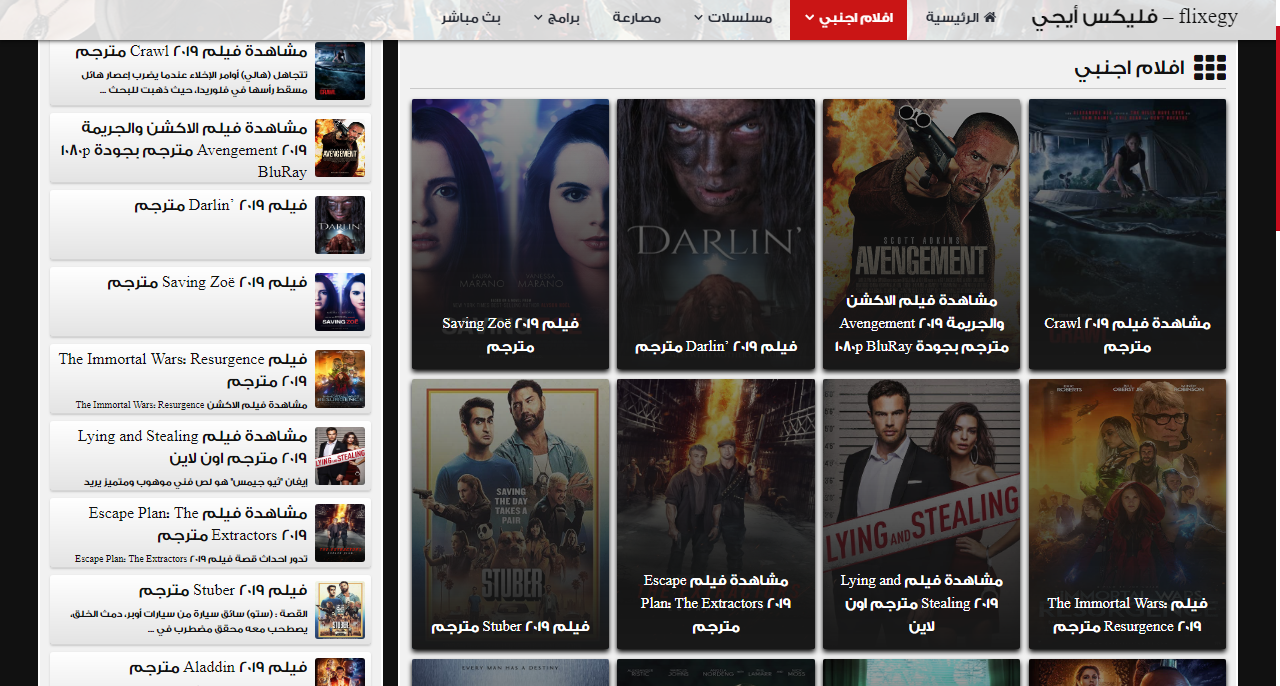This screenshot has width=1280, height=686.
Task: Open The Immortal Wars: Resurgence poster card
Action: pos(1127,514)
